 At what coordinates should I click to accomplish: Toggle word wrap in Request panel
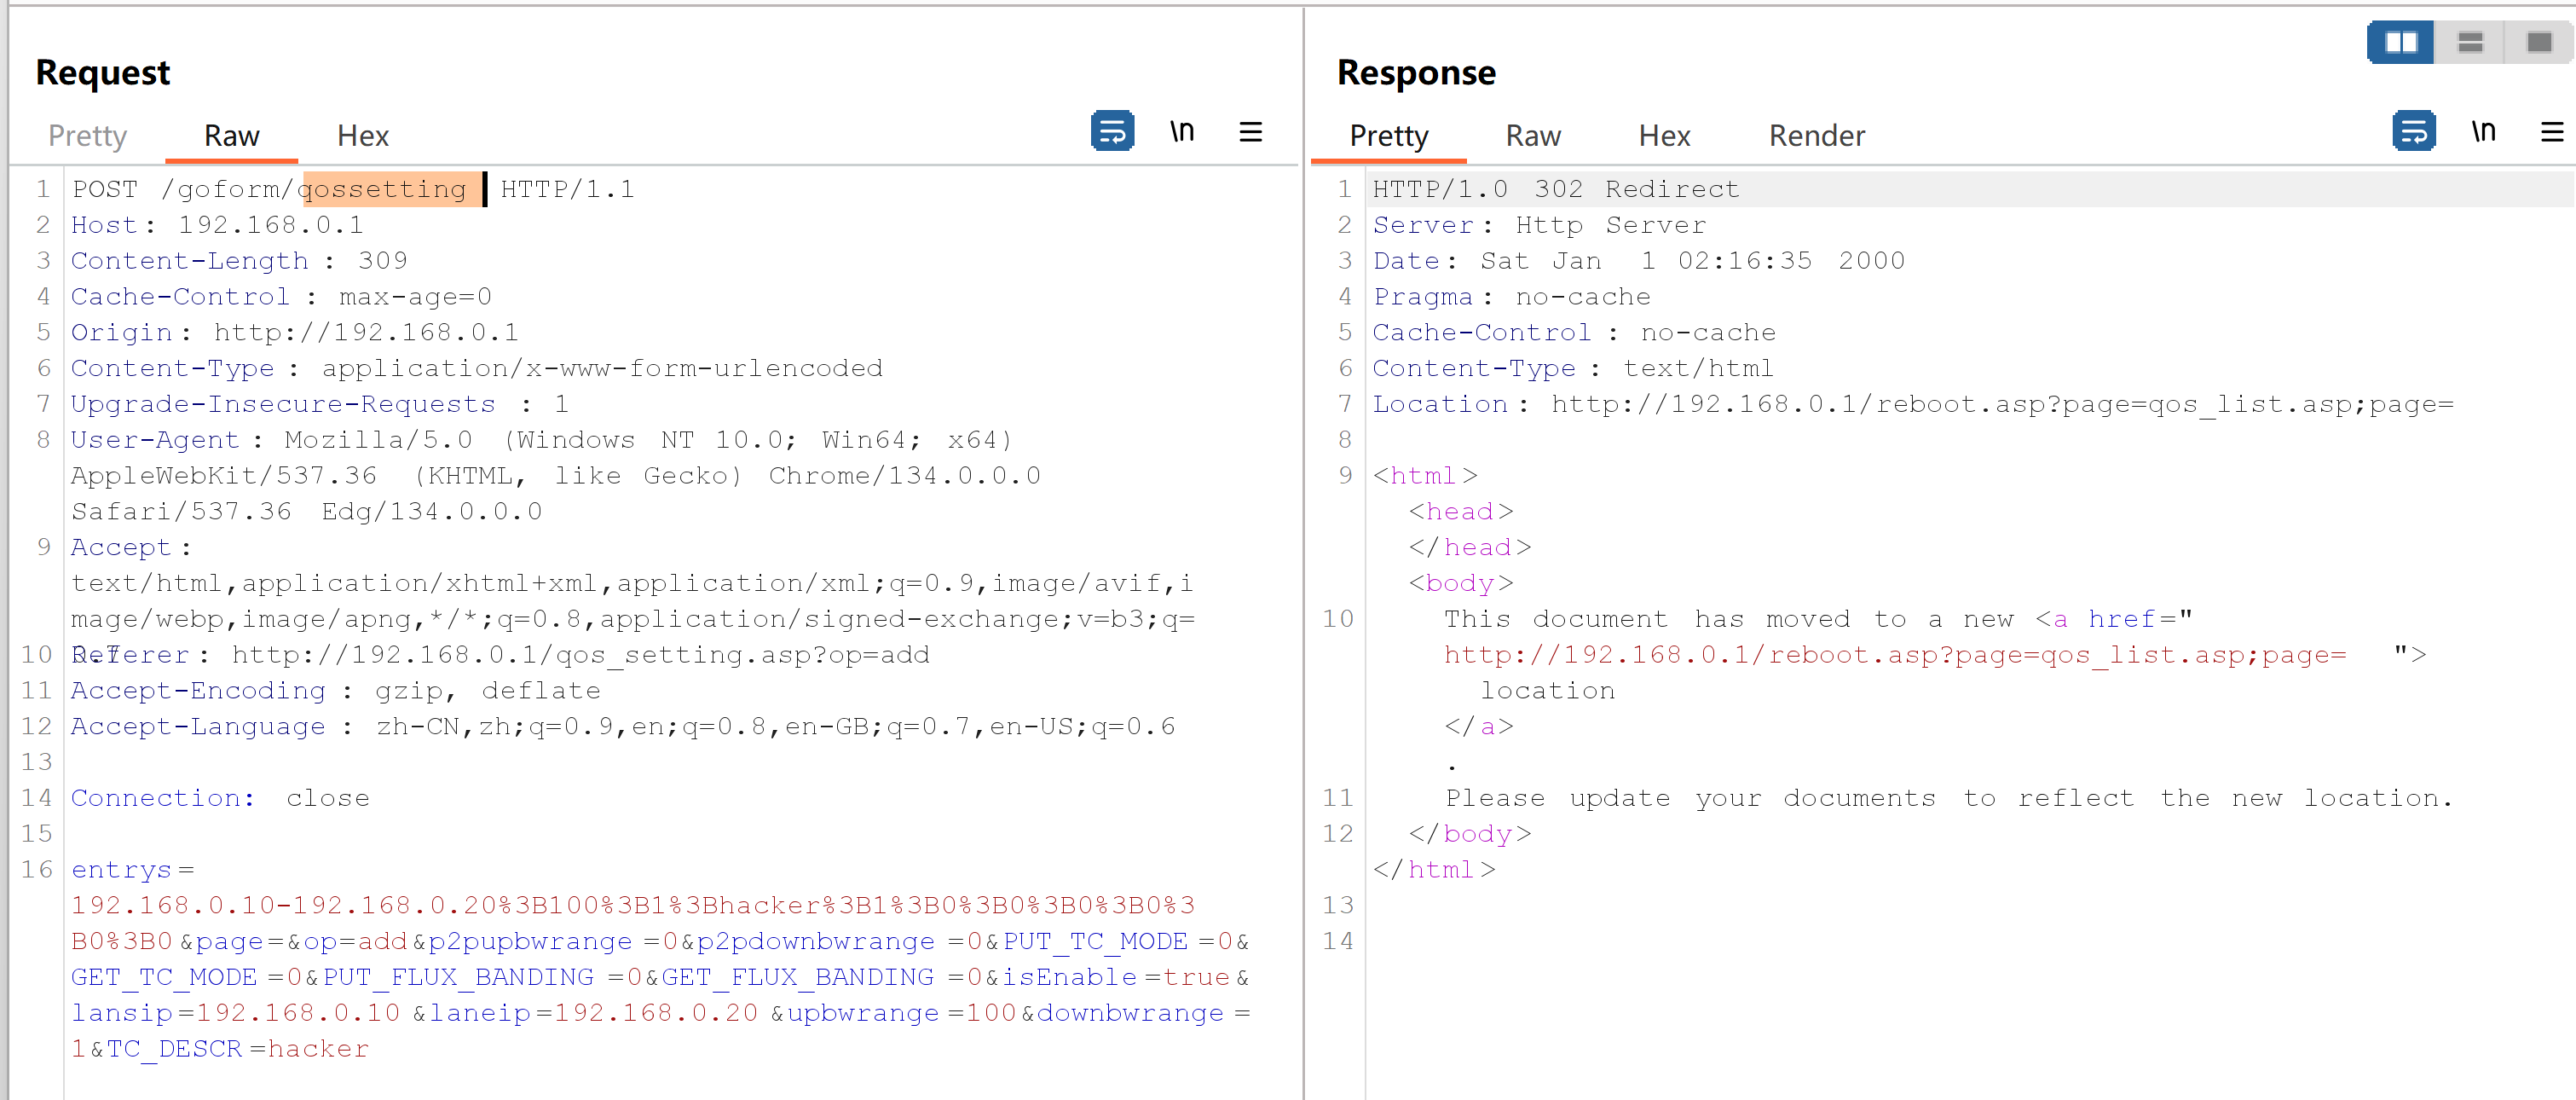click(1112, 131)
